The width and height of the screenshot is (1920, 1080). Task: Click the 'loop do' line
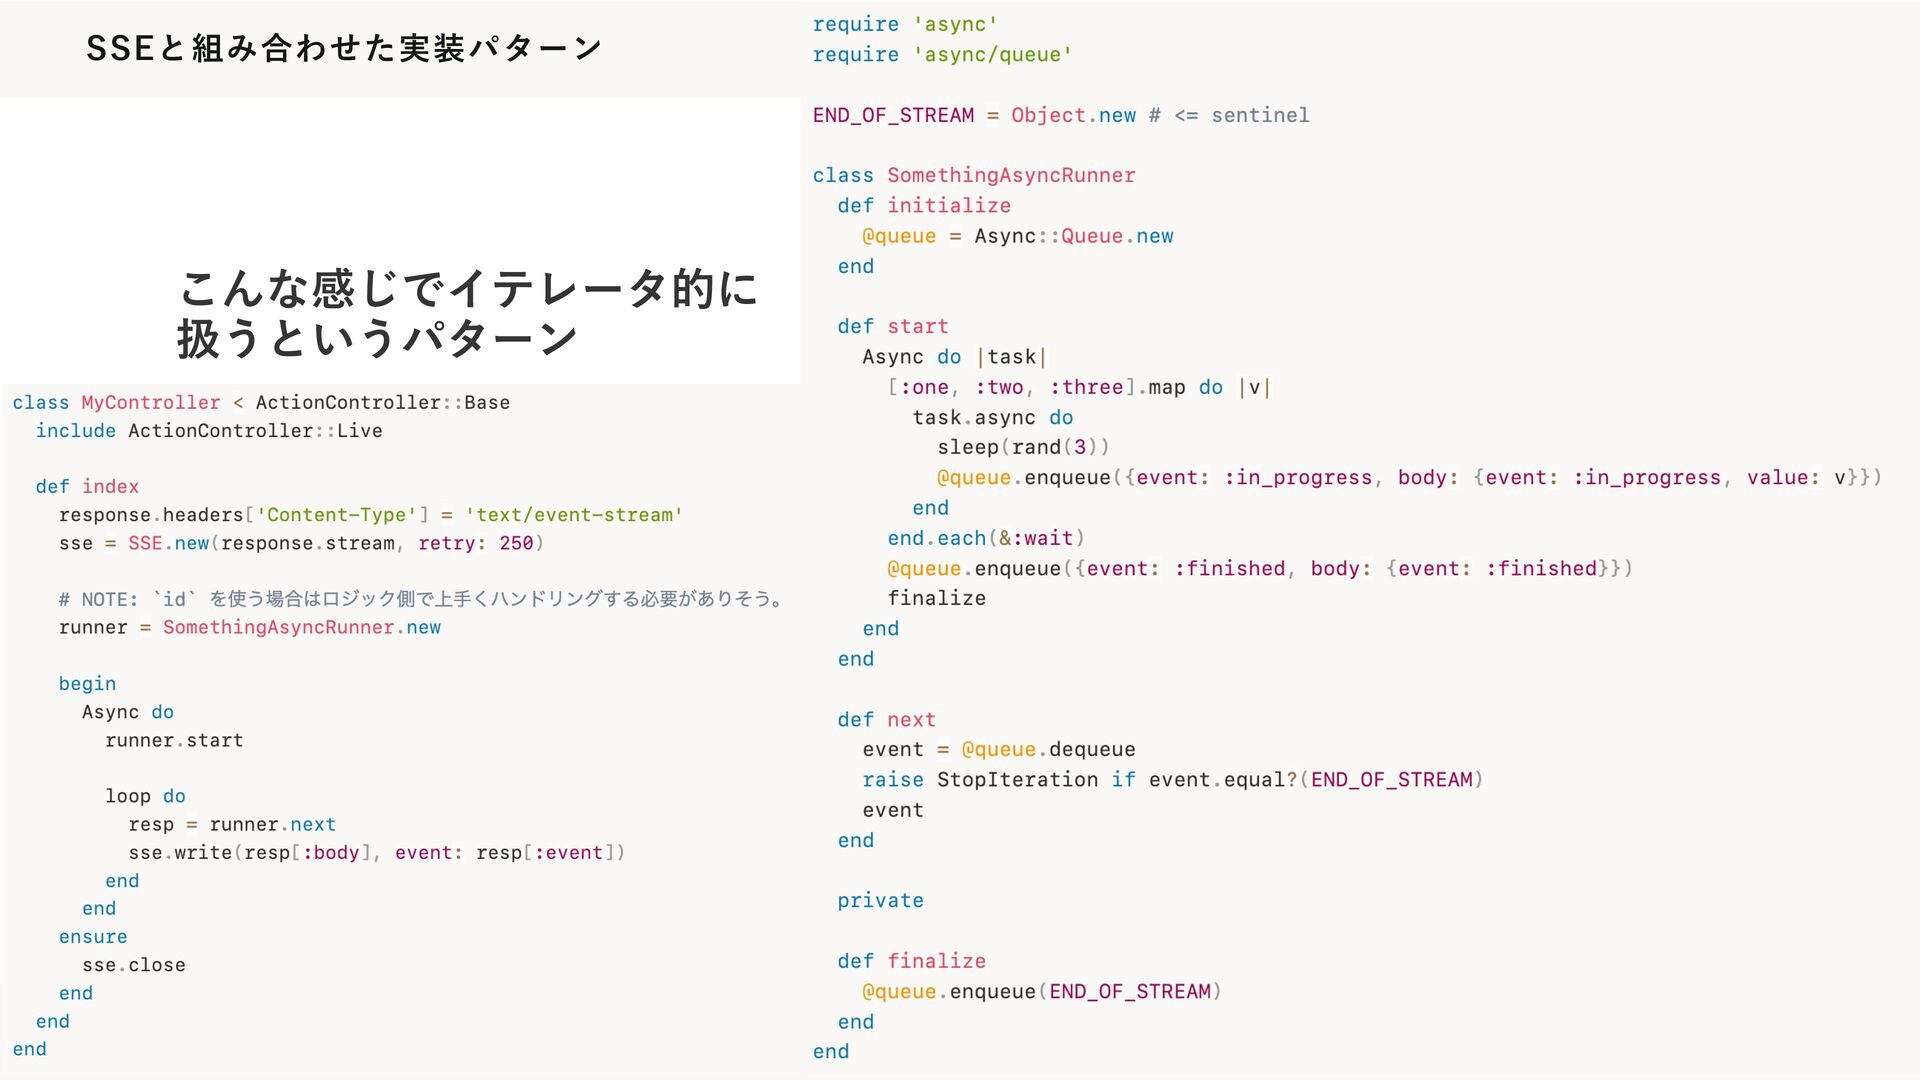[145, 796]
